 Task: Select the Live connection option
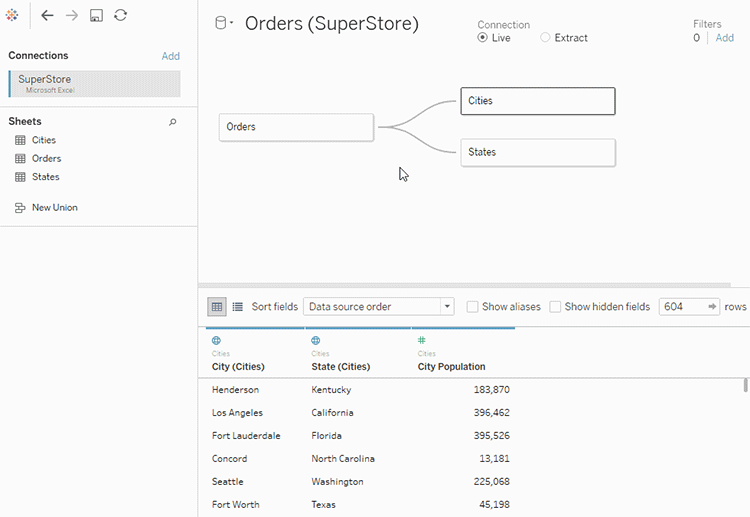(483, 38)
